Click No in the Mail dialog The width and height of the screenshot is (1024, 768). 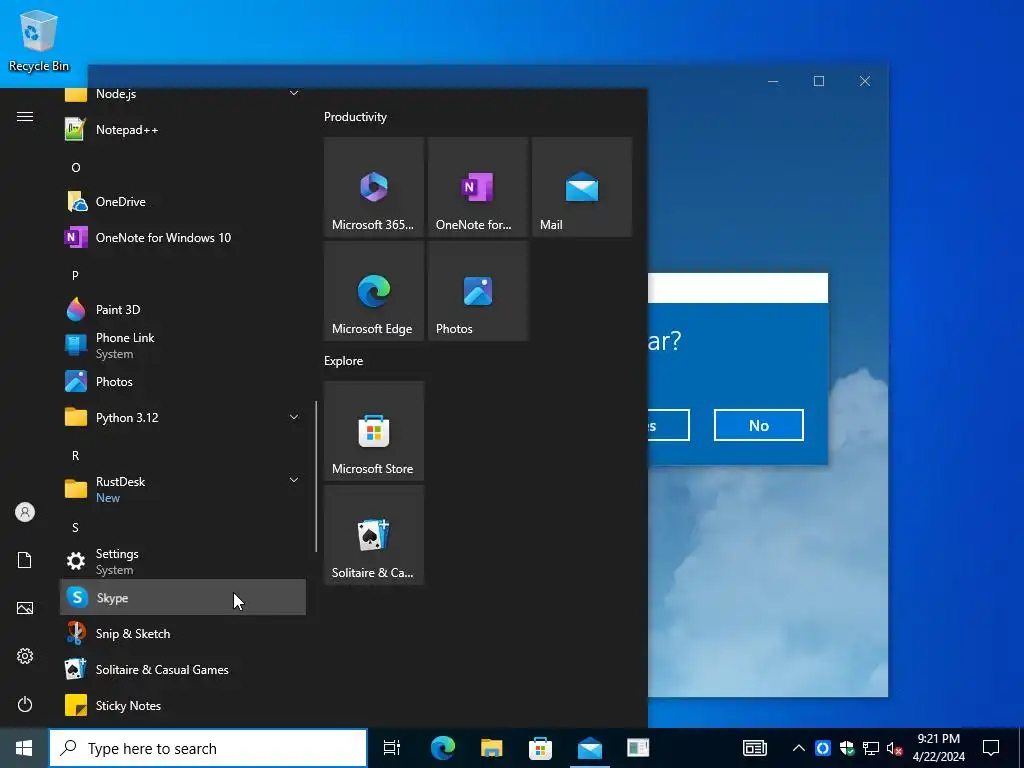tap(759, 425)
